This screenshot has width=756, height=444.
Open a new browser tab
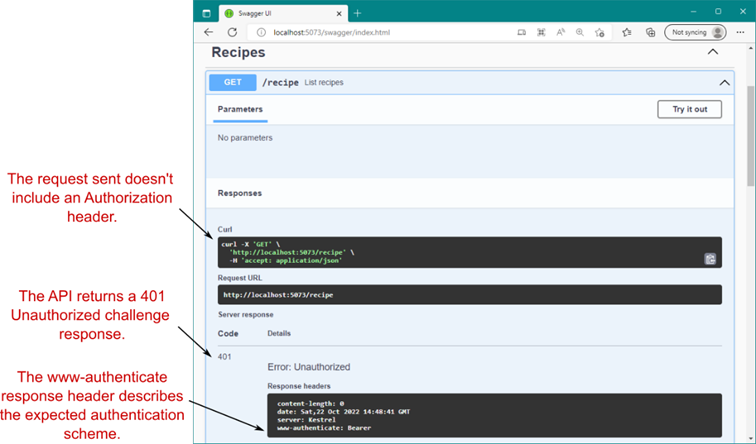pos(357,13)
